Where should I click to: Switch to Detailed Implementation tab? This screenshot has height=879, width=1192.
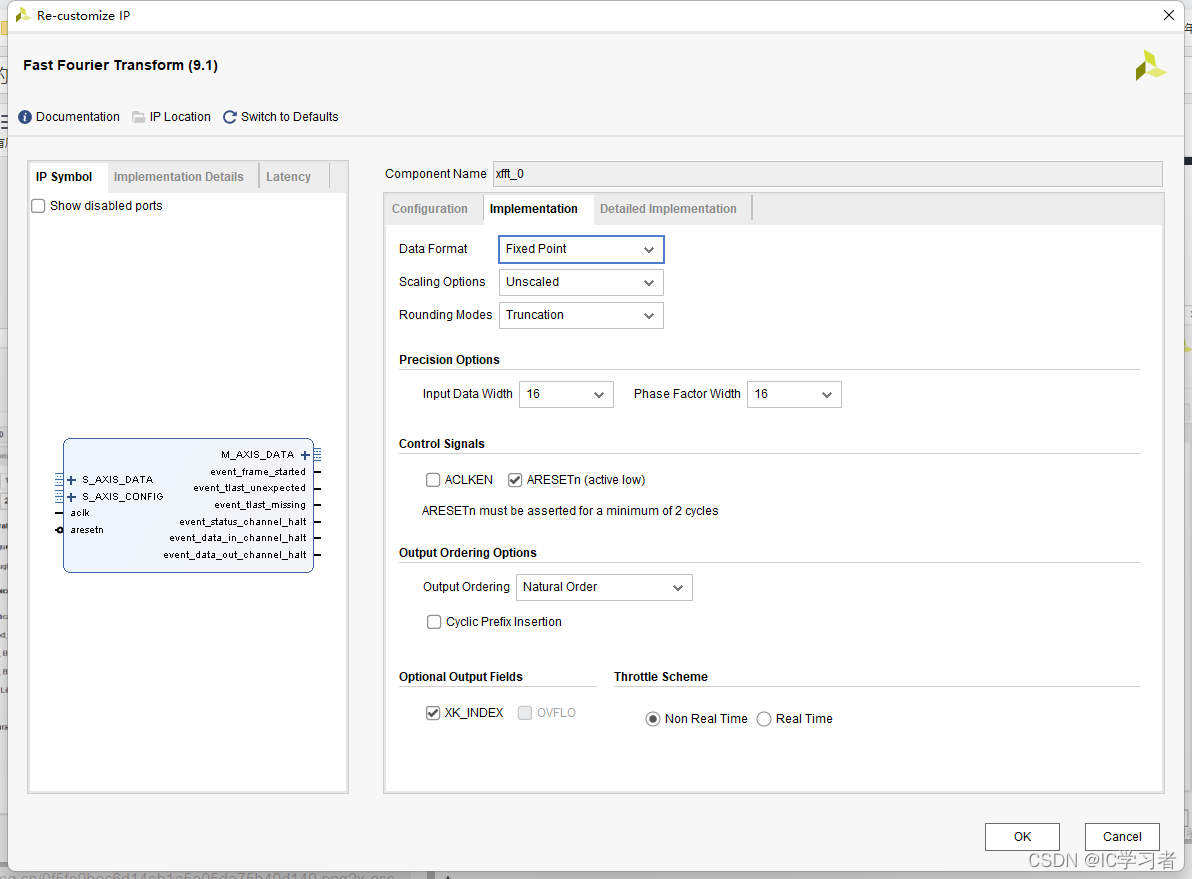click(x=668, y=209)
